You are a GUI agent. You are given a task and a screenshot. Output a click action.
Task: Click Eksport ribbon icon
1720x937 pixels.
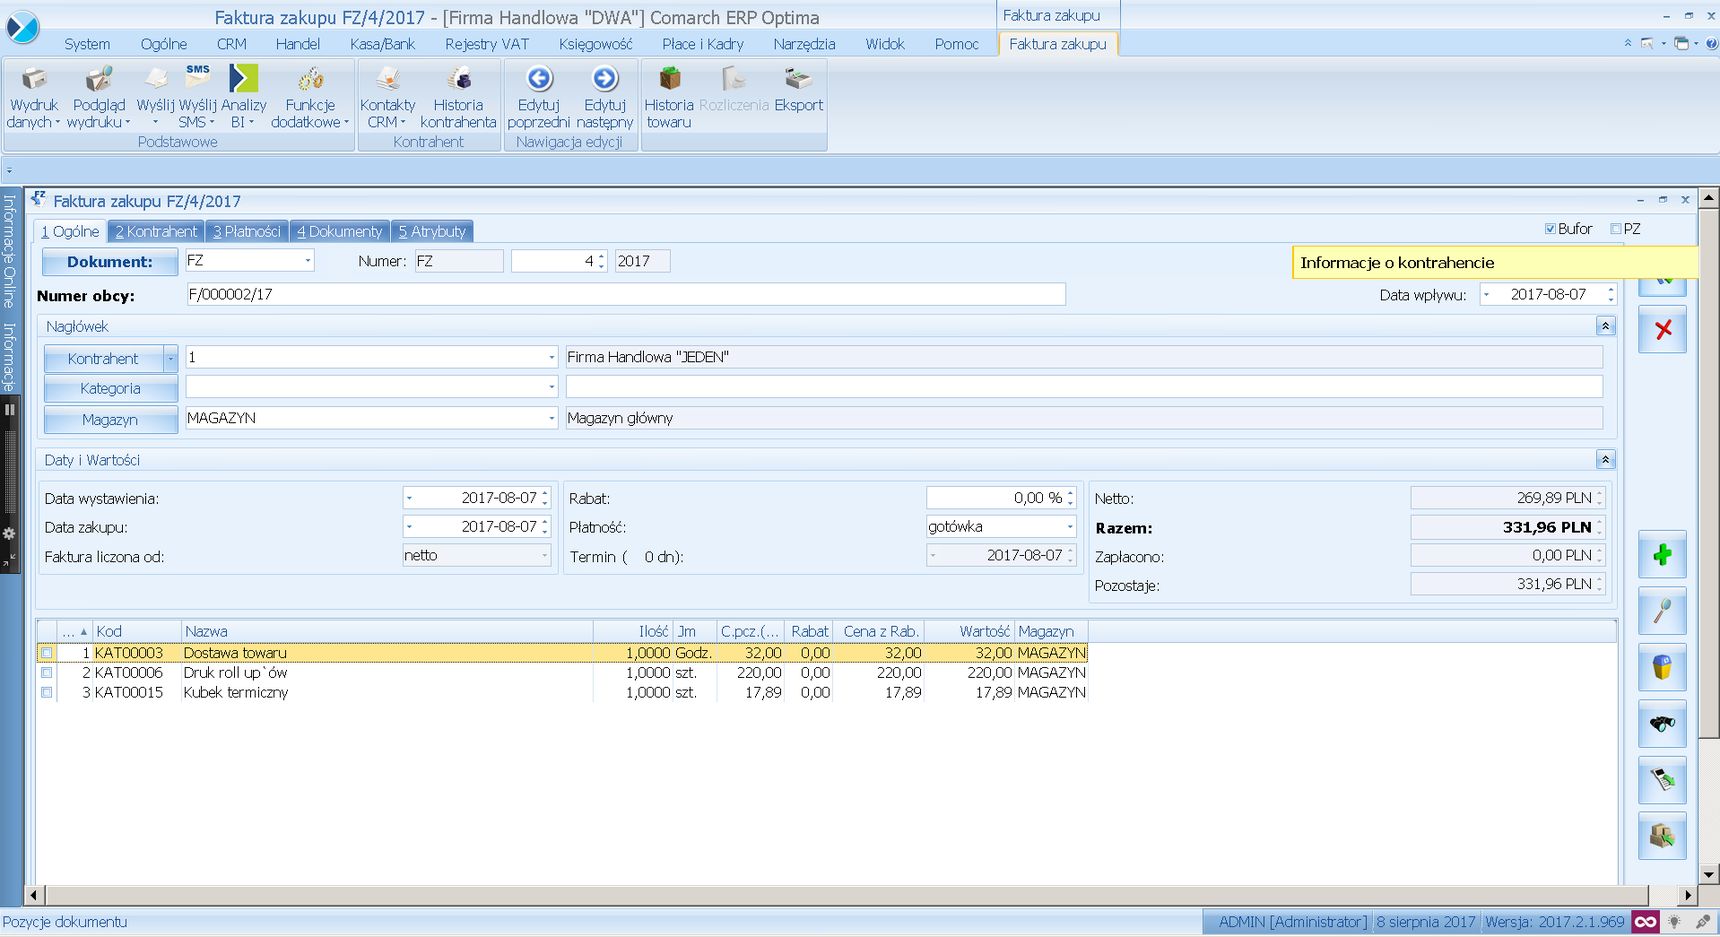pos(798,90)
